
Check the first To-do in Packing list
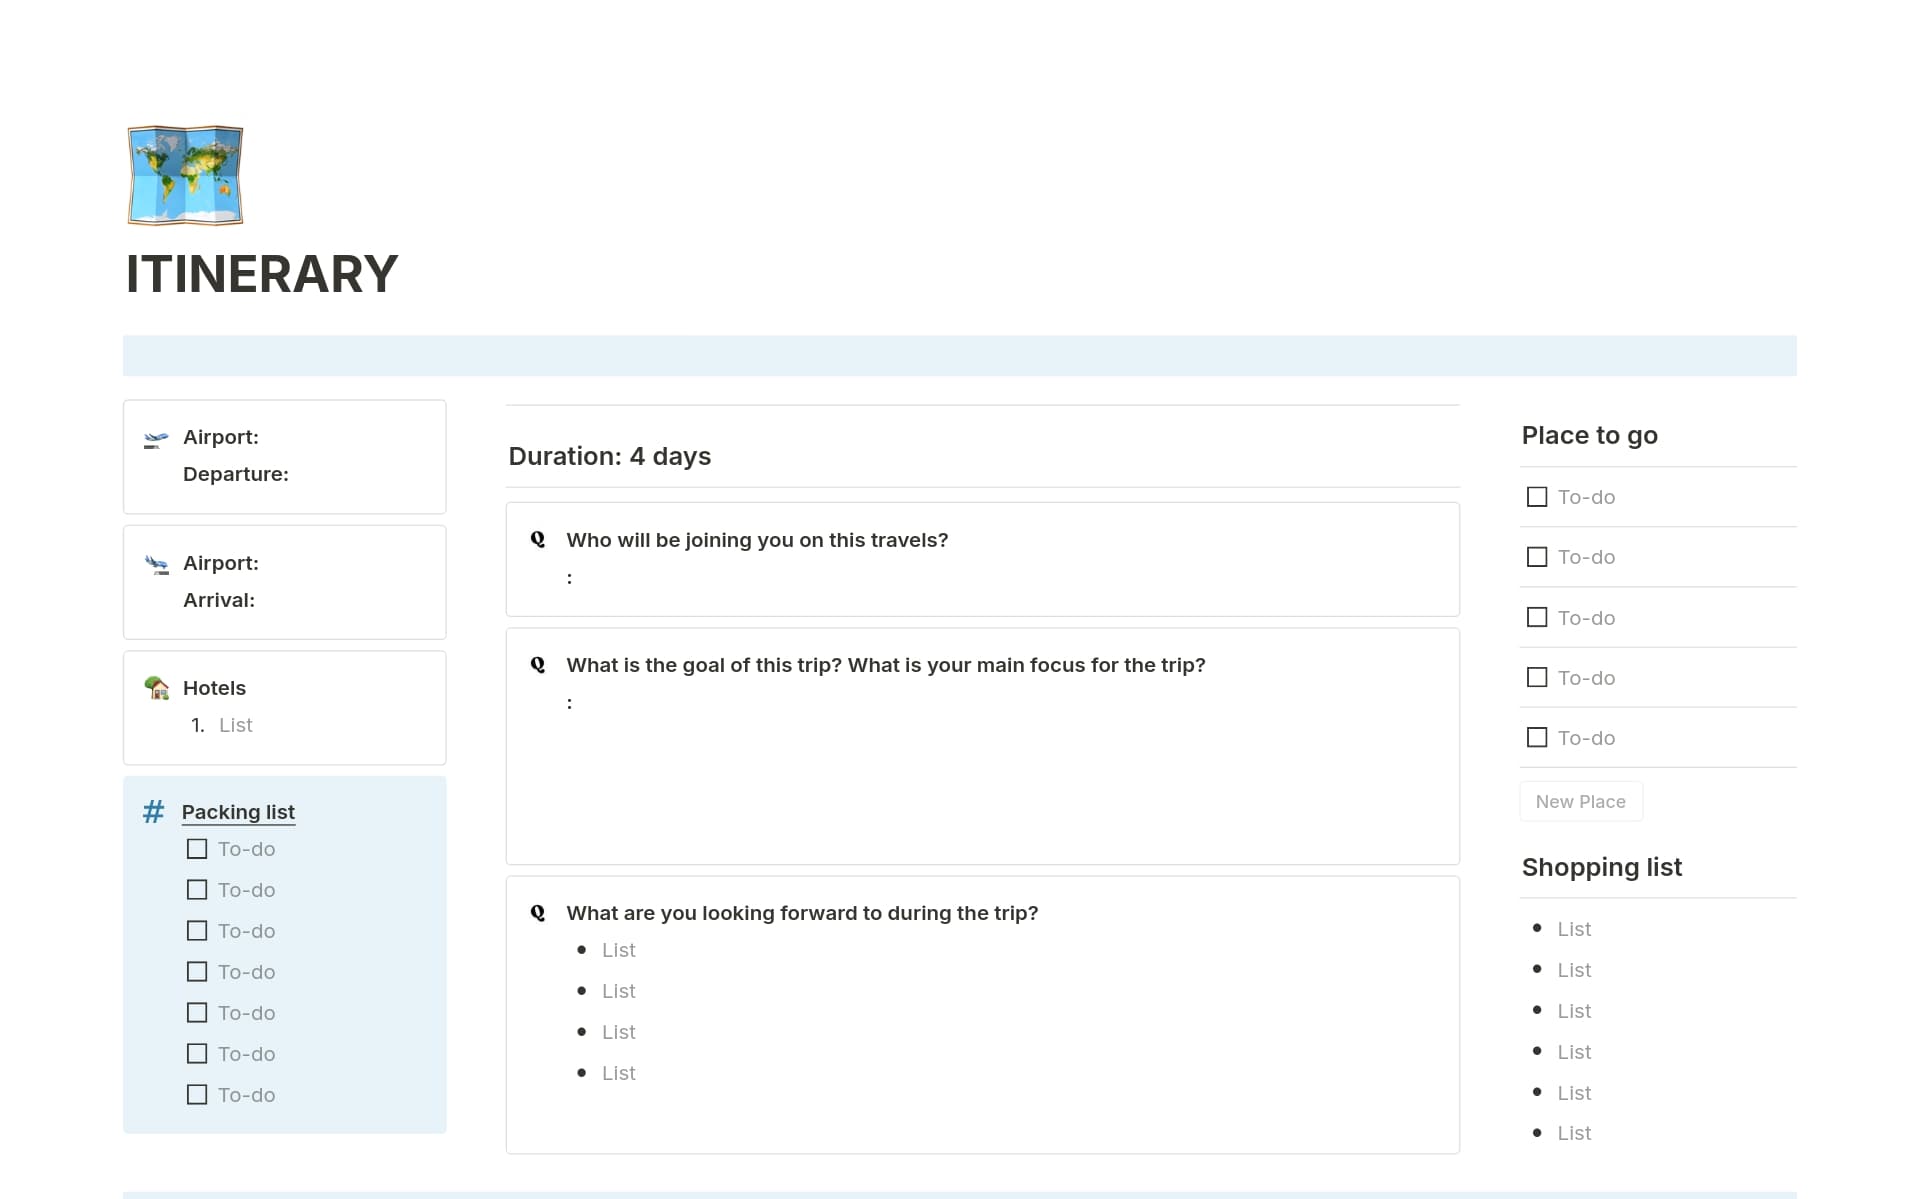[x=196, y=848]
